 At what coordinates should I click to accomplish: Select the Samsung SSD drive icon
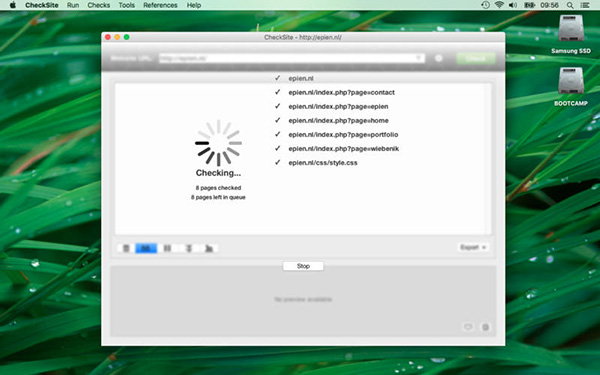coord(571,28)
